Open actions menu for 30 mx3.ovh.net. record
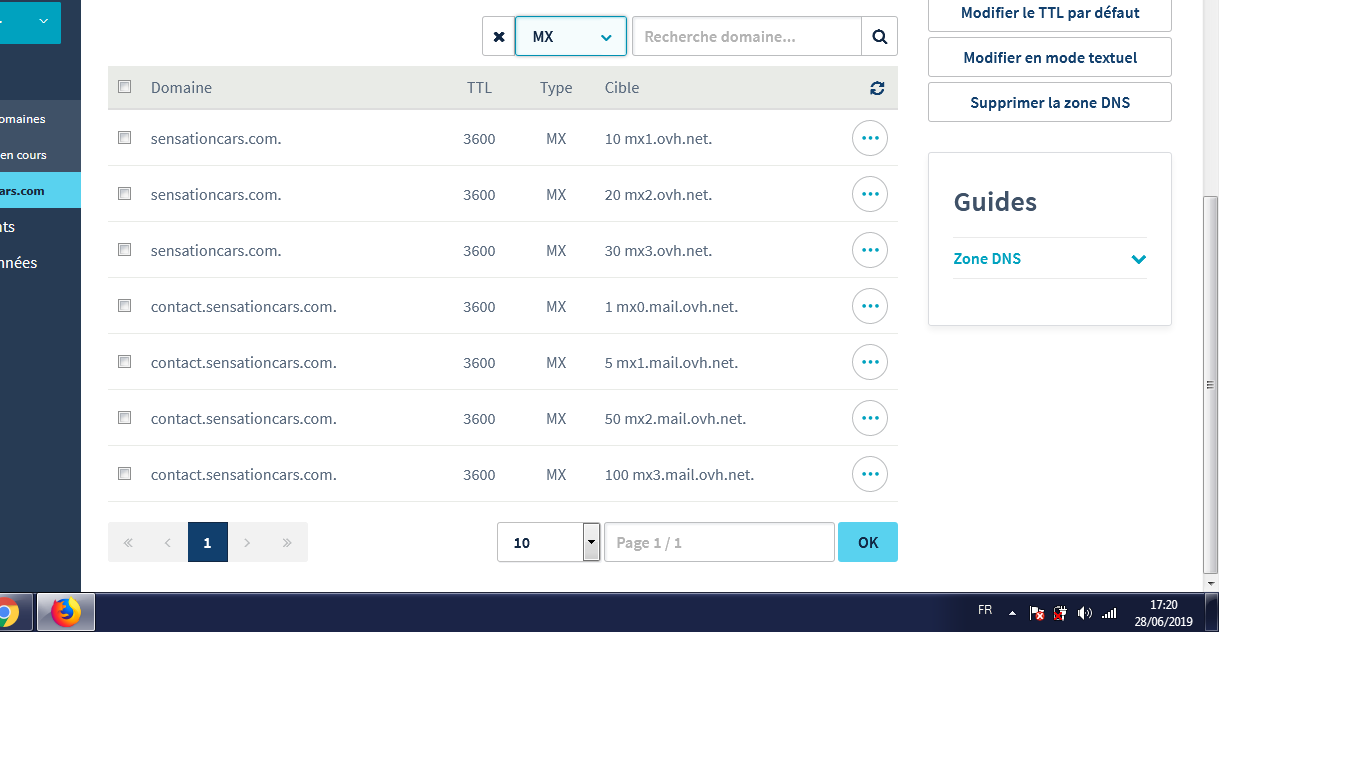The image size is (1366, 768). point(869,250)
